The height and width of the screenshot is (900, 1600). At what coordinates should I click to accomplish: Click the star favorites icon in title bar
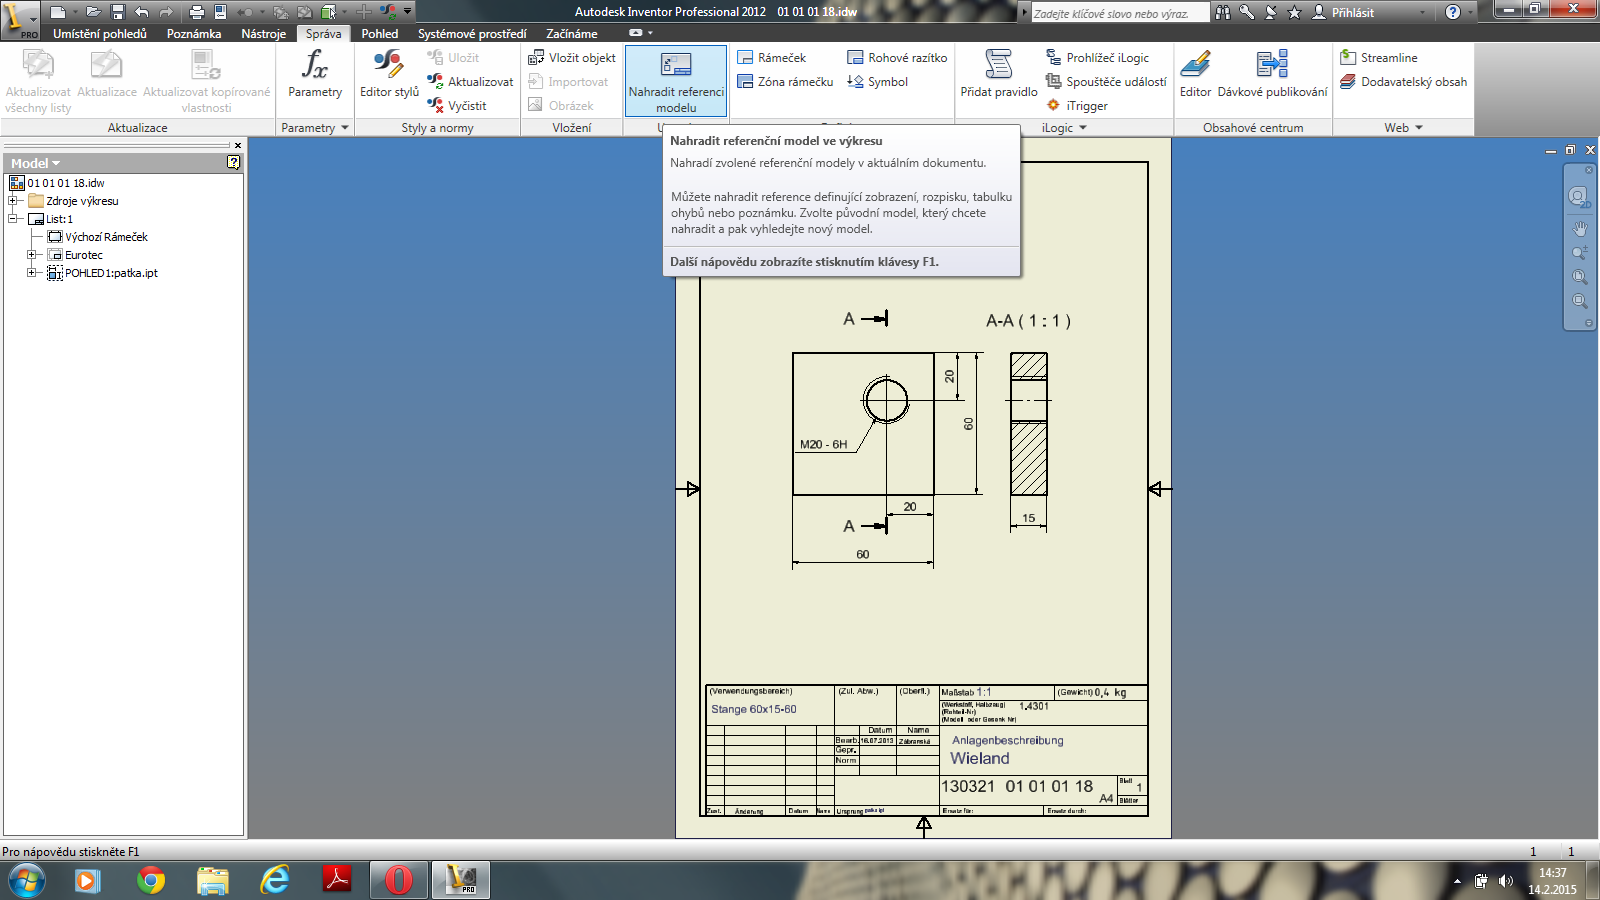click(1295, 12)
